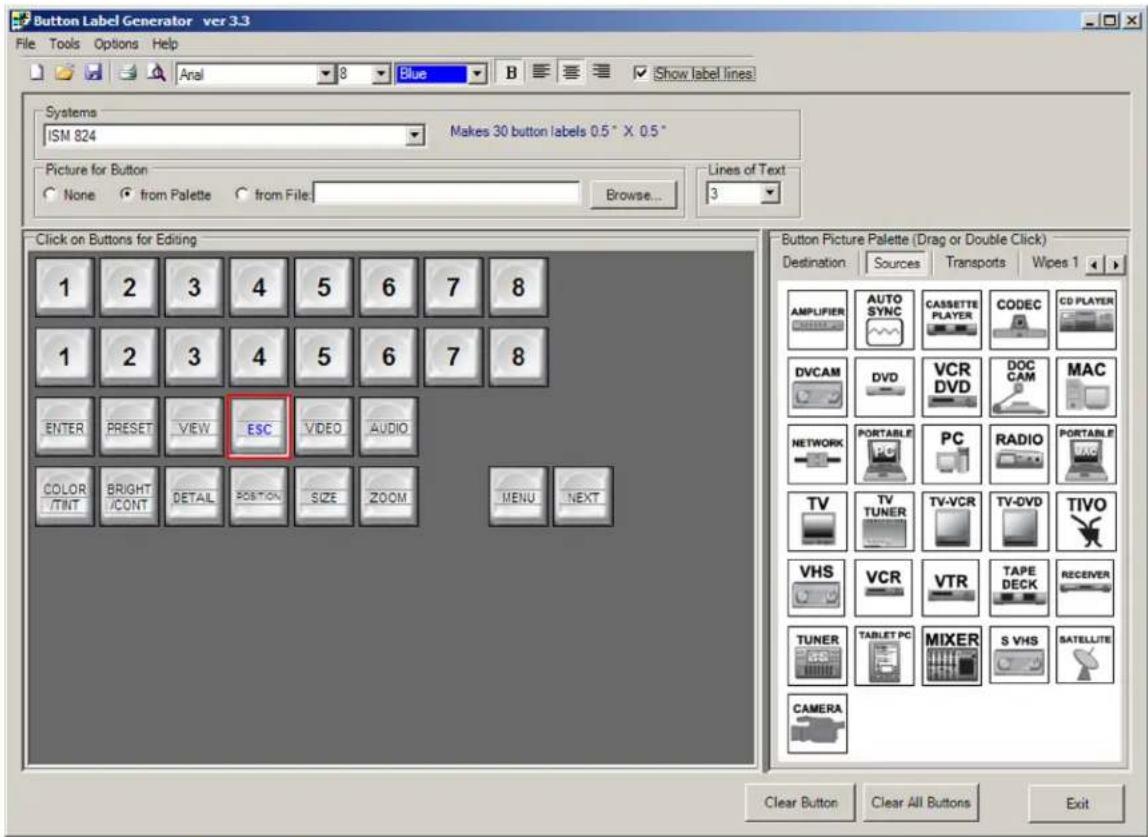Open the font name dropdown
The width and height of the screenshot is (1148, 837).
click(326, 74)
